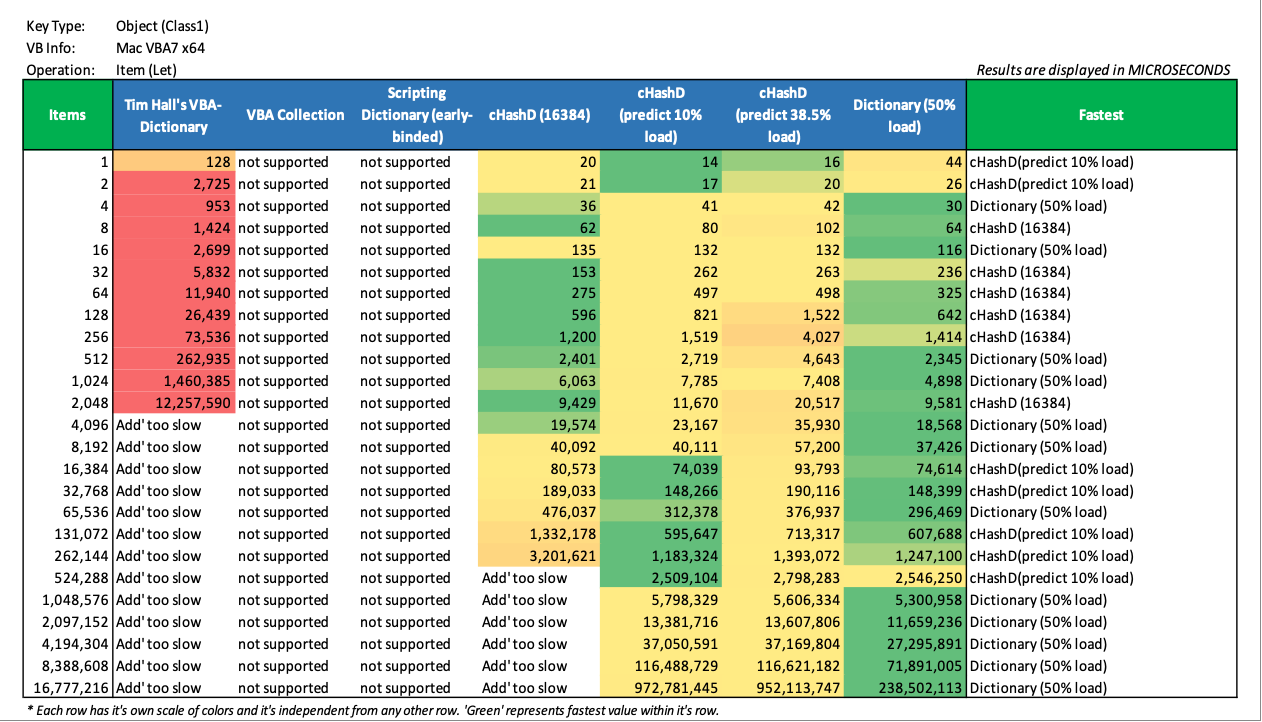Select the Tim Hall's VBA-Dictionary header
Image resolution: width=1262 pixels, height=722 pixels.
click(x=174, y=115)
